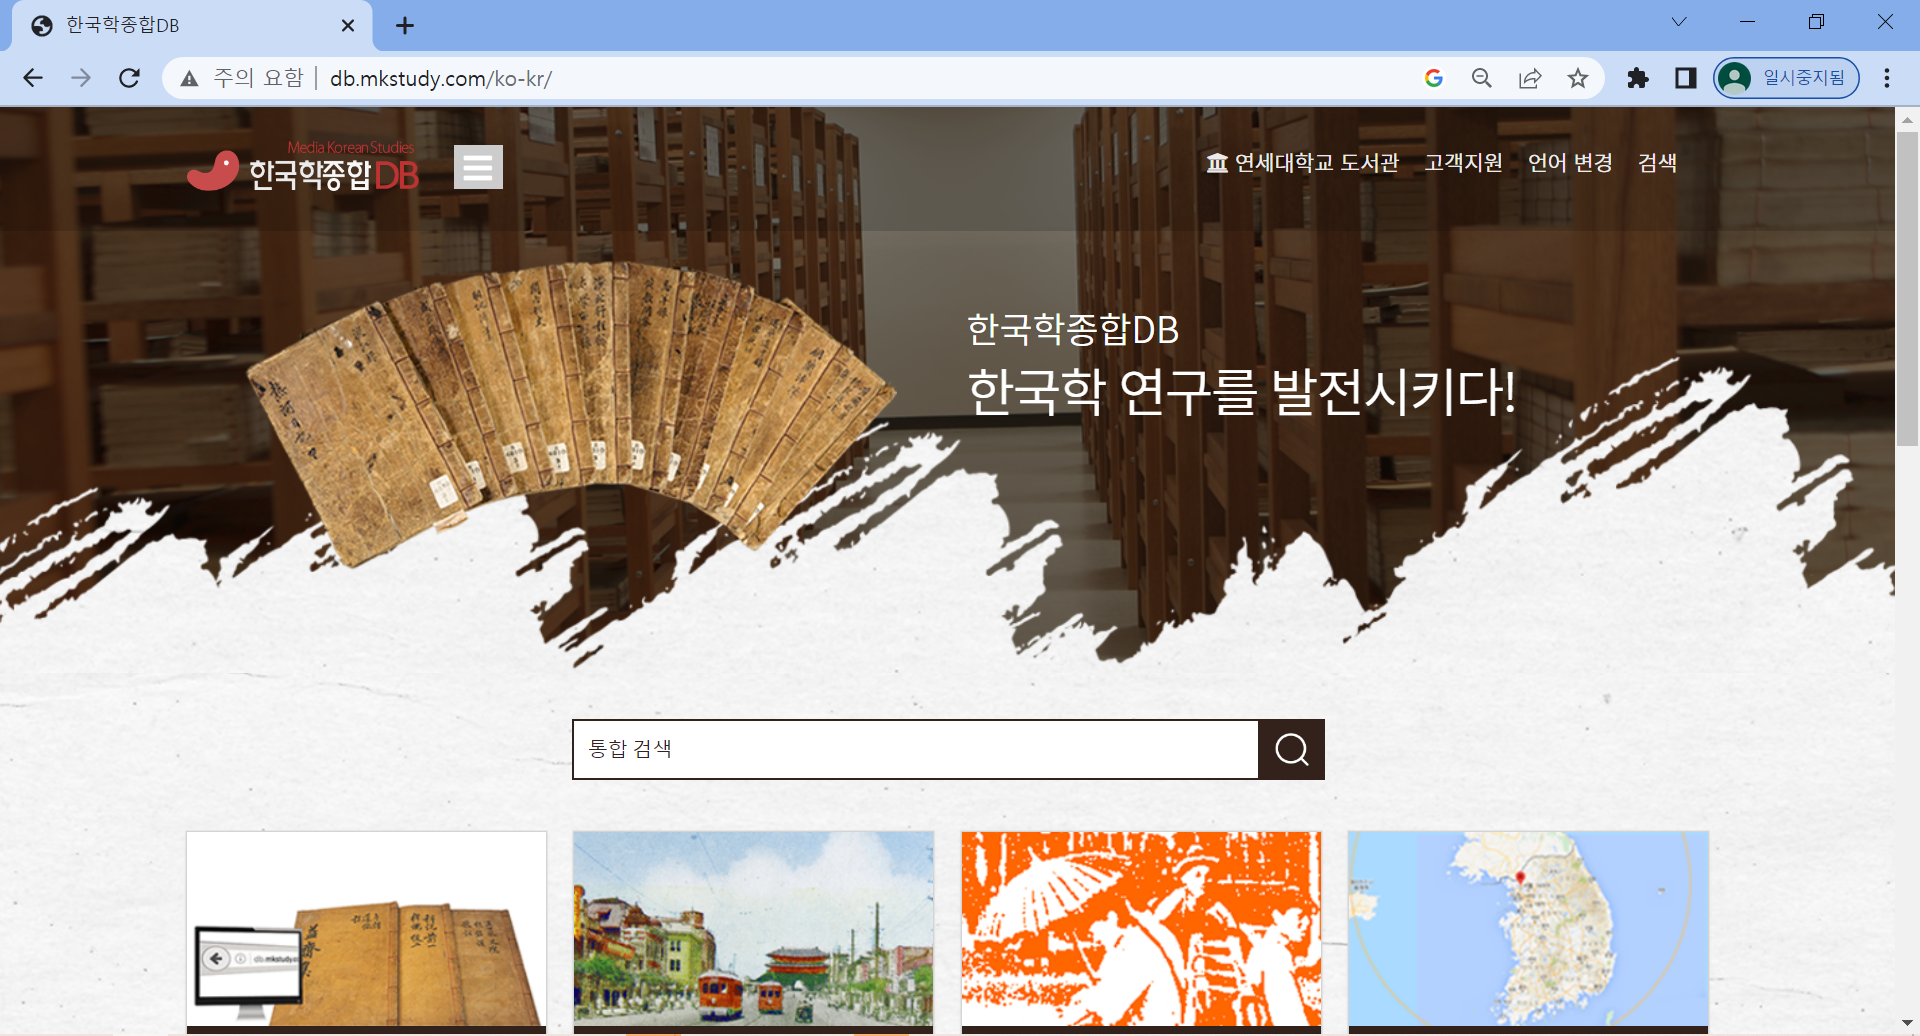Click the search magnifier button
Image resolution: width=1920 pixels, height=1036 pixels.
coord(1291,749)
